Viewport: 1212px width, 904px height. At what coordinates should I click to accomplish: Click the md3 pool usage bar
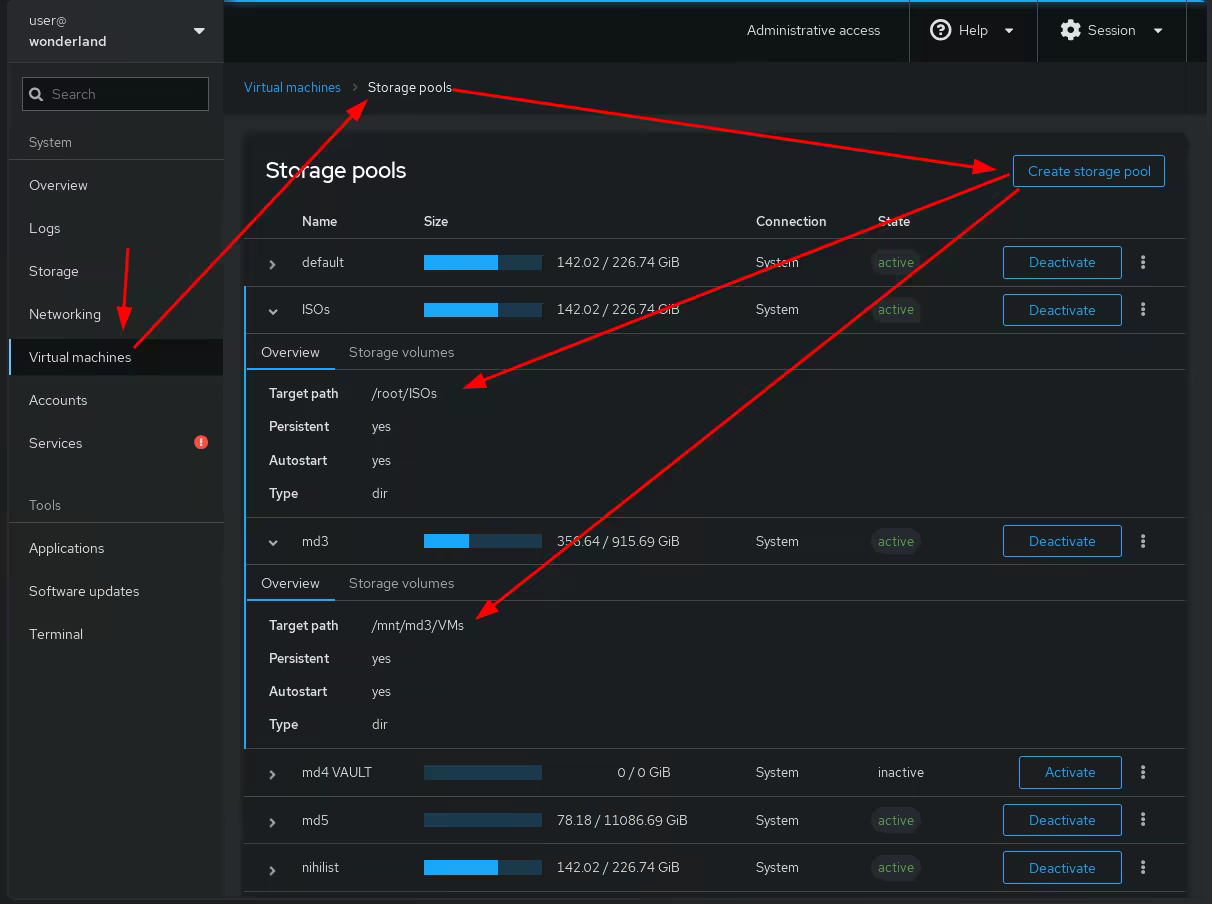click(x=482, y=541)
